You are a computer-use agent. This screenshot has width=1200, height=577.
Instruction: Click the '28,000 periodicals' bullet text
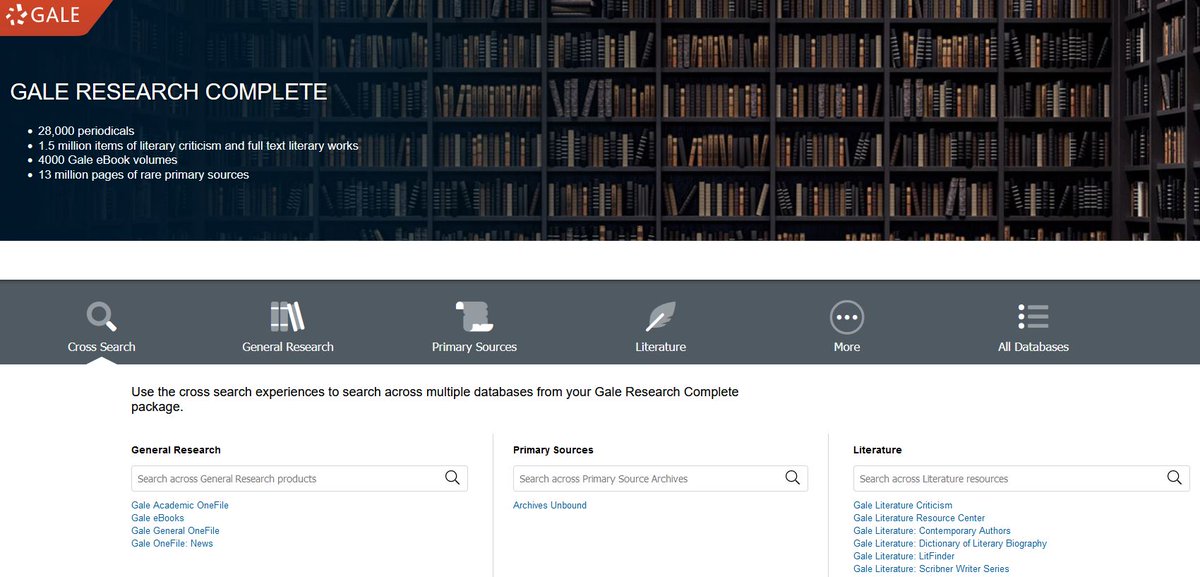click(86, 131)
